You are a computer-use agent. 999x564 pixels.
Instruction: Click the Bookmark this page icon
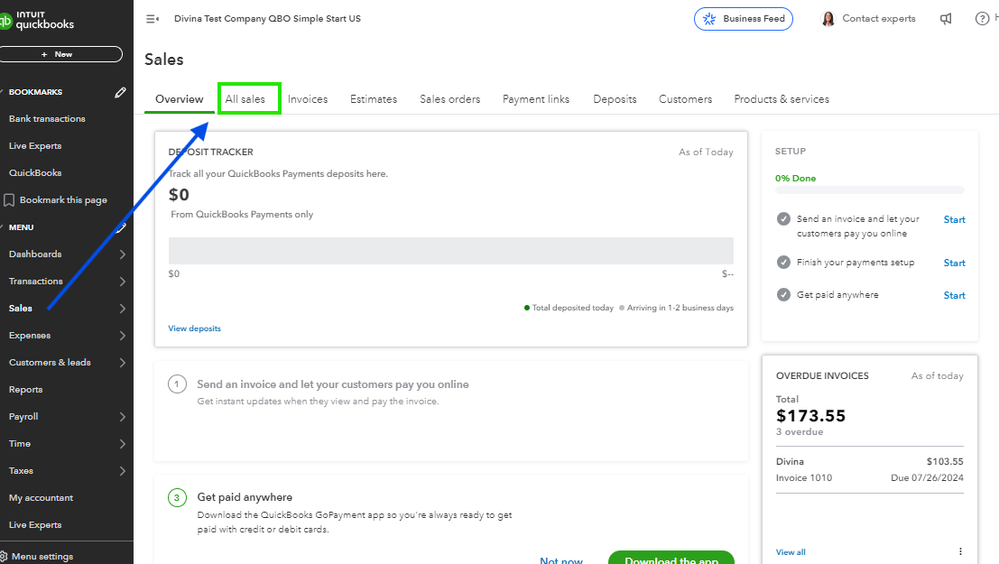tap(10, 200)
